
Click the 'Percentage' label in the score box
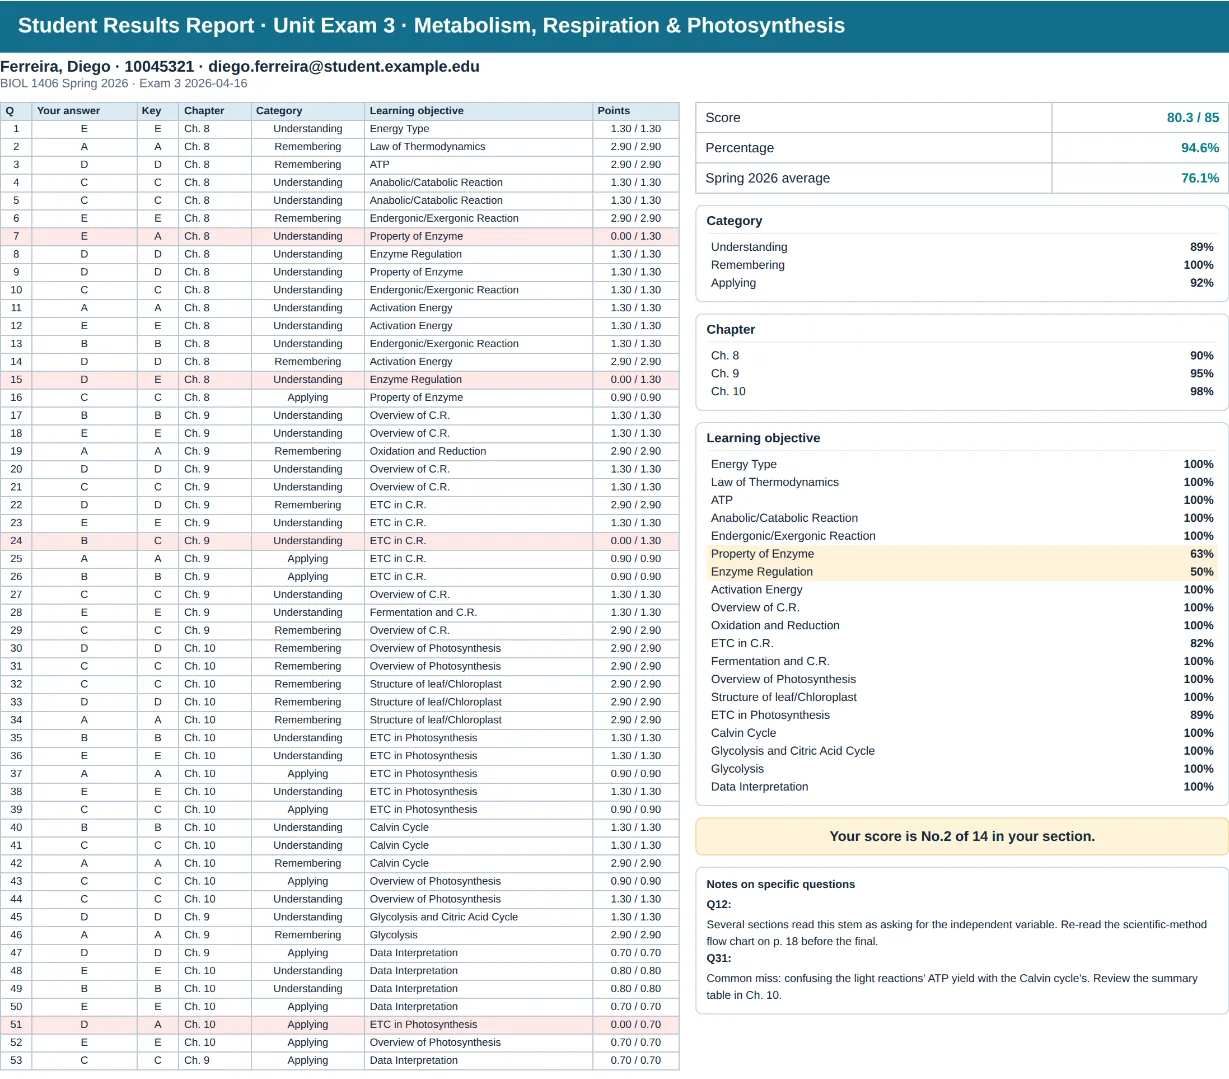[740, 148]
